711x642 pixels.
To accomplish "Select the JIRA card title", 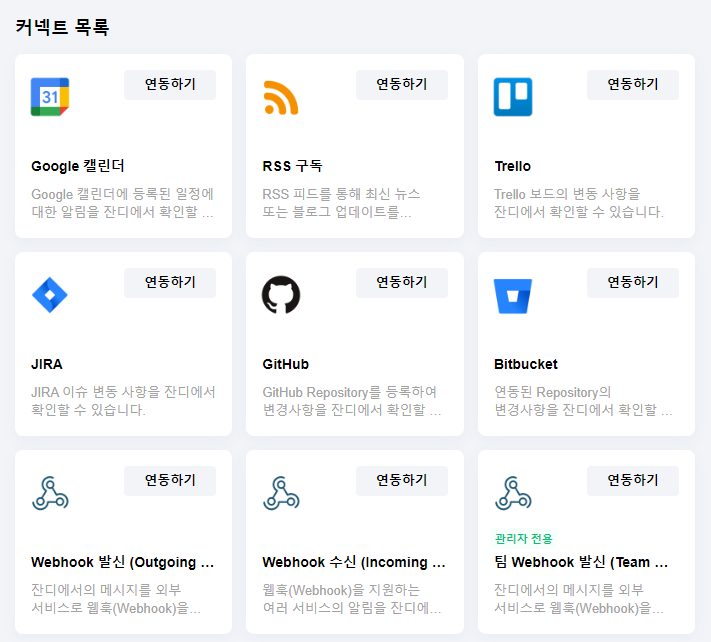I will [x=47, y=365].
